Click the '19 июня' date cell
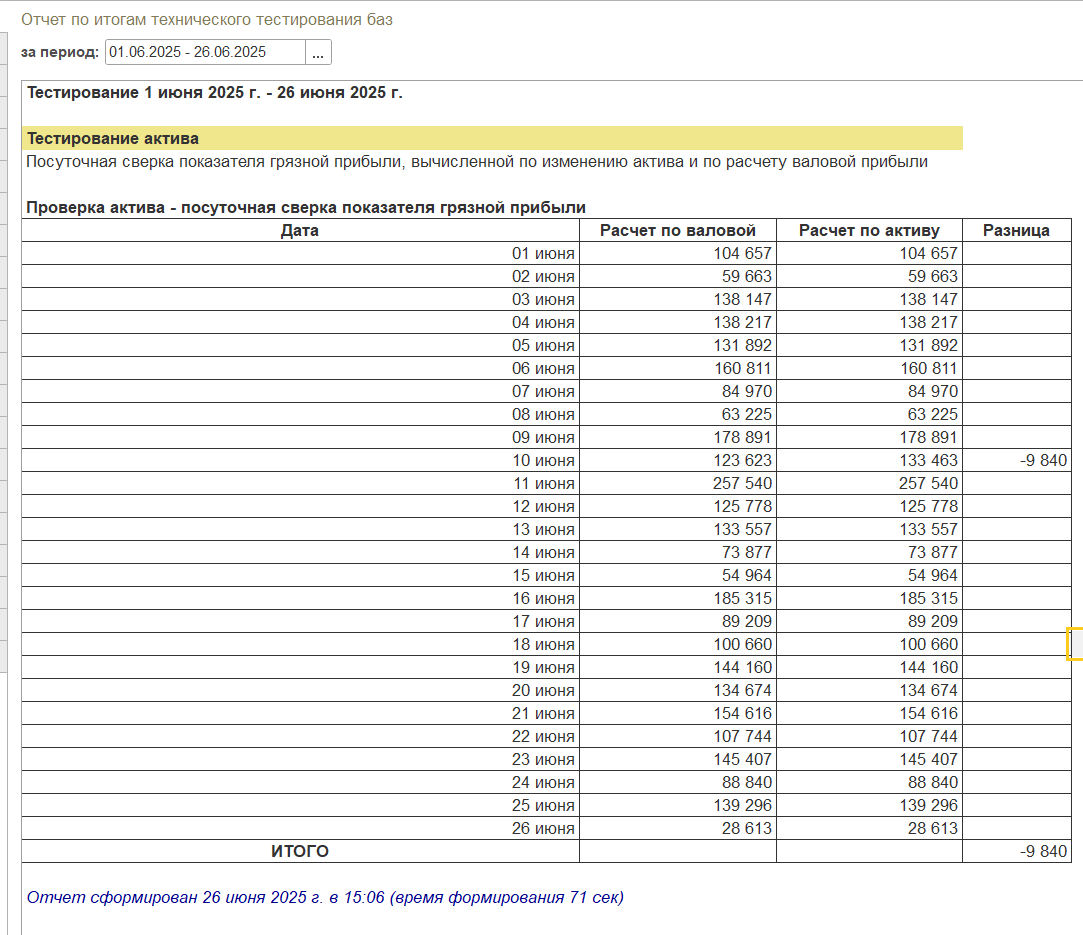1083x935 pixels. coord(300,668)
